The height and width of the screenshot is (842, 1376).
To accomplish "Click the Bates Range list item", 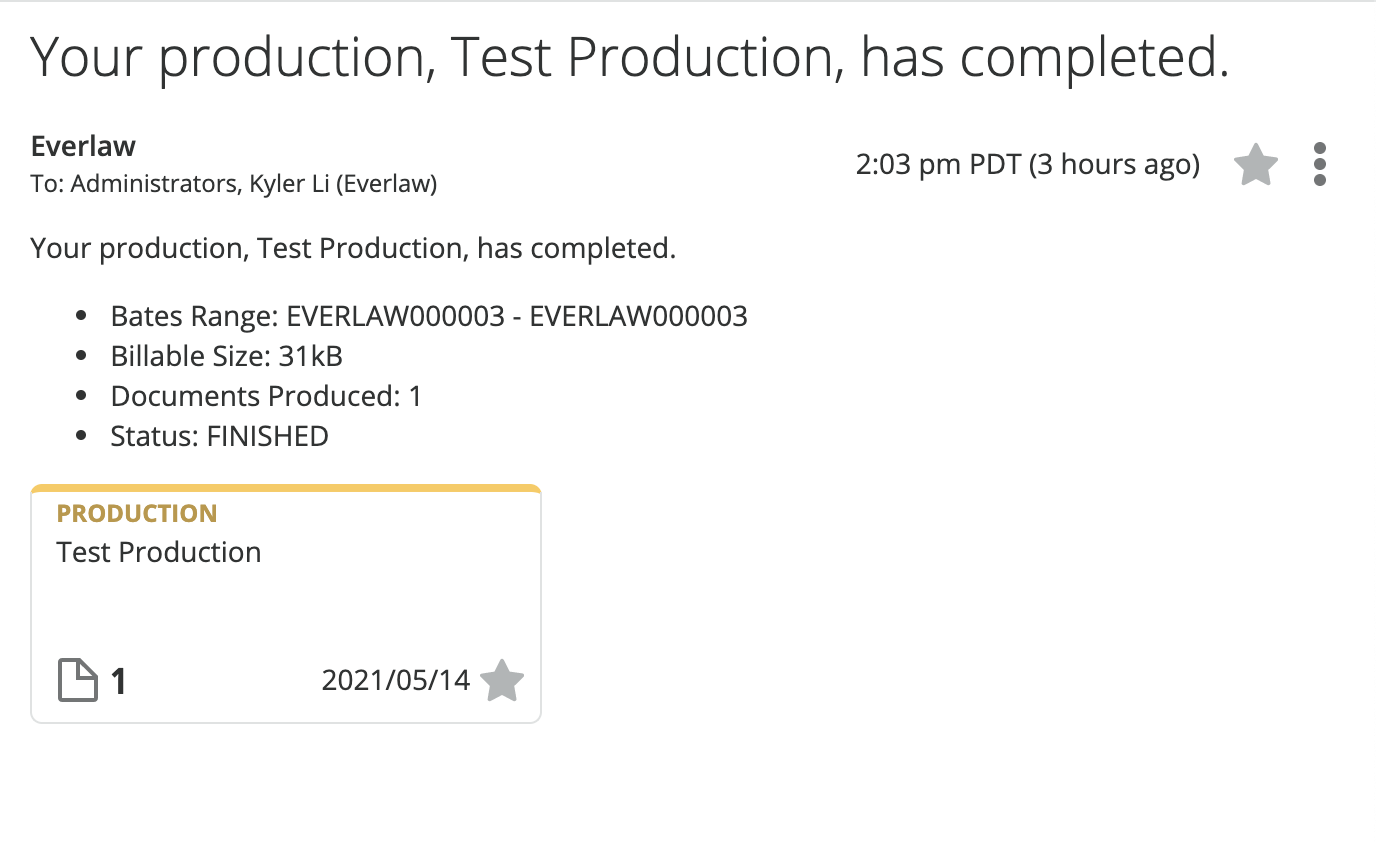I will 429,316.
